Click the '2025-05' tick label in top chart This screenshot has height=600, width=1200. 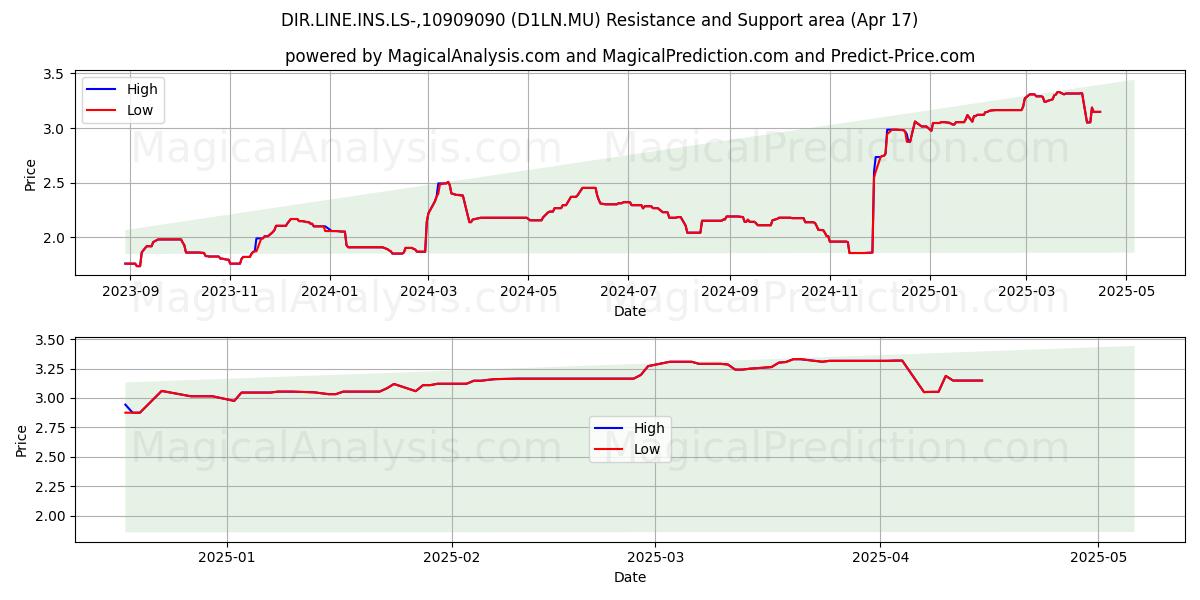[1126, 292]
